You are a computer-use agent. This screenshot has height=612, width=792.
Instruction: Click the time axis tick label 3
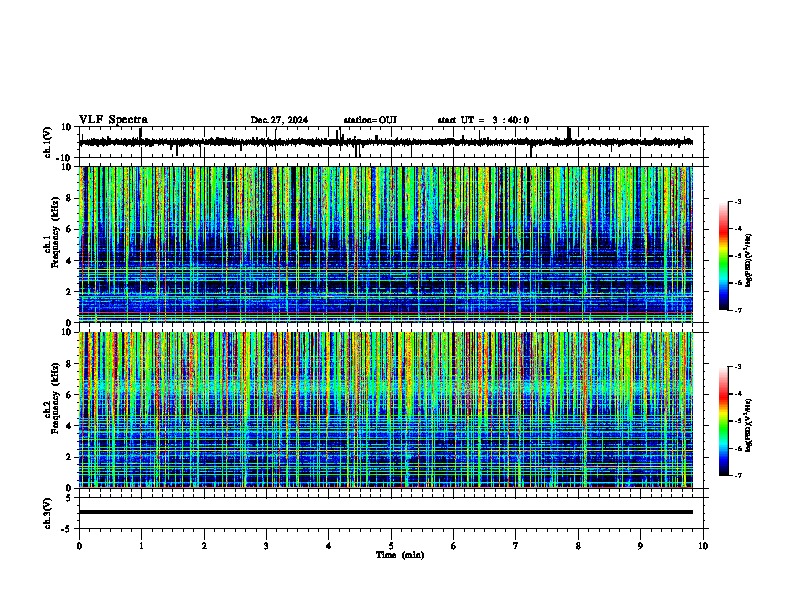266,546
